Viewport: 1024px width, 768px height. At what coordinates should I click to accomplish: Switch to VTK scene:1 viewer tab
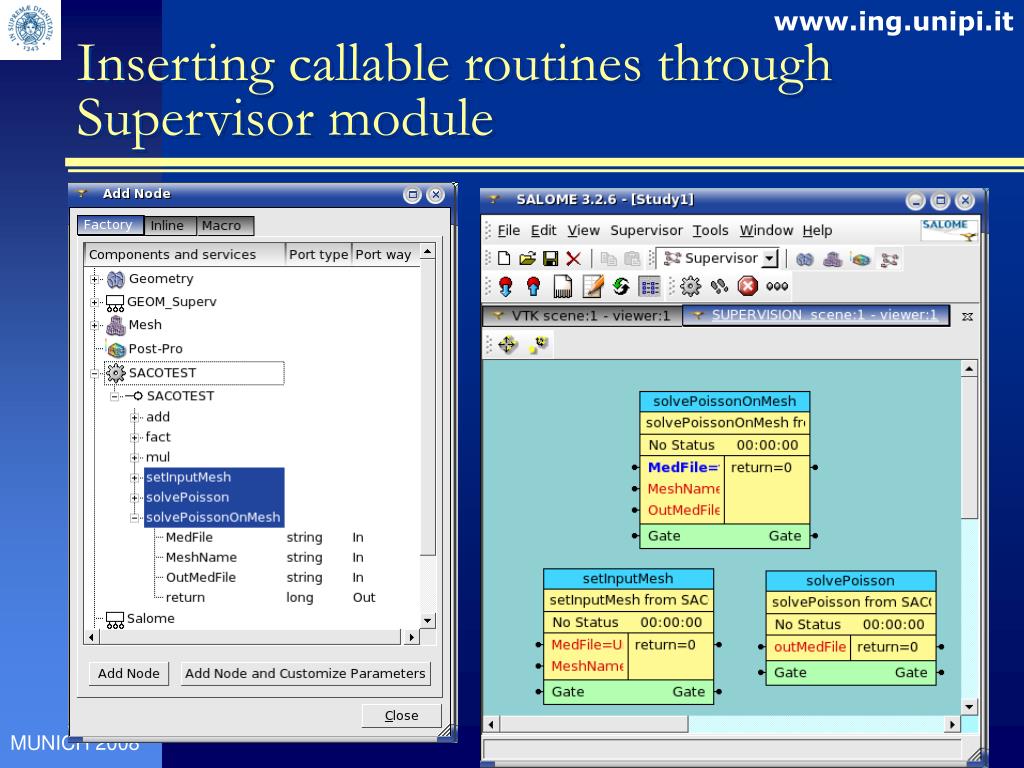[x=583, y=316]
